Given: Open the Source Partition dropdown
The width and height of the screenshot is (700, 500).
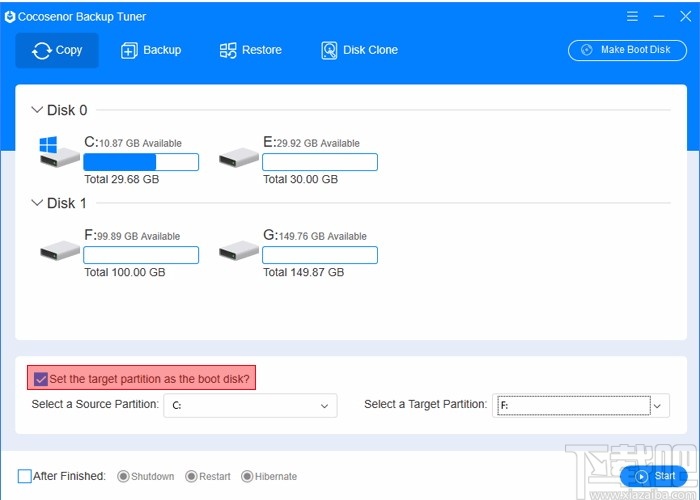Looking at the screenshot, I should [250, 405].
